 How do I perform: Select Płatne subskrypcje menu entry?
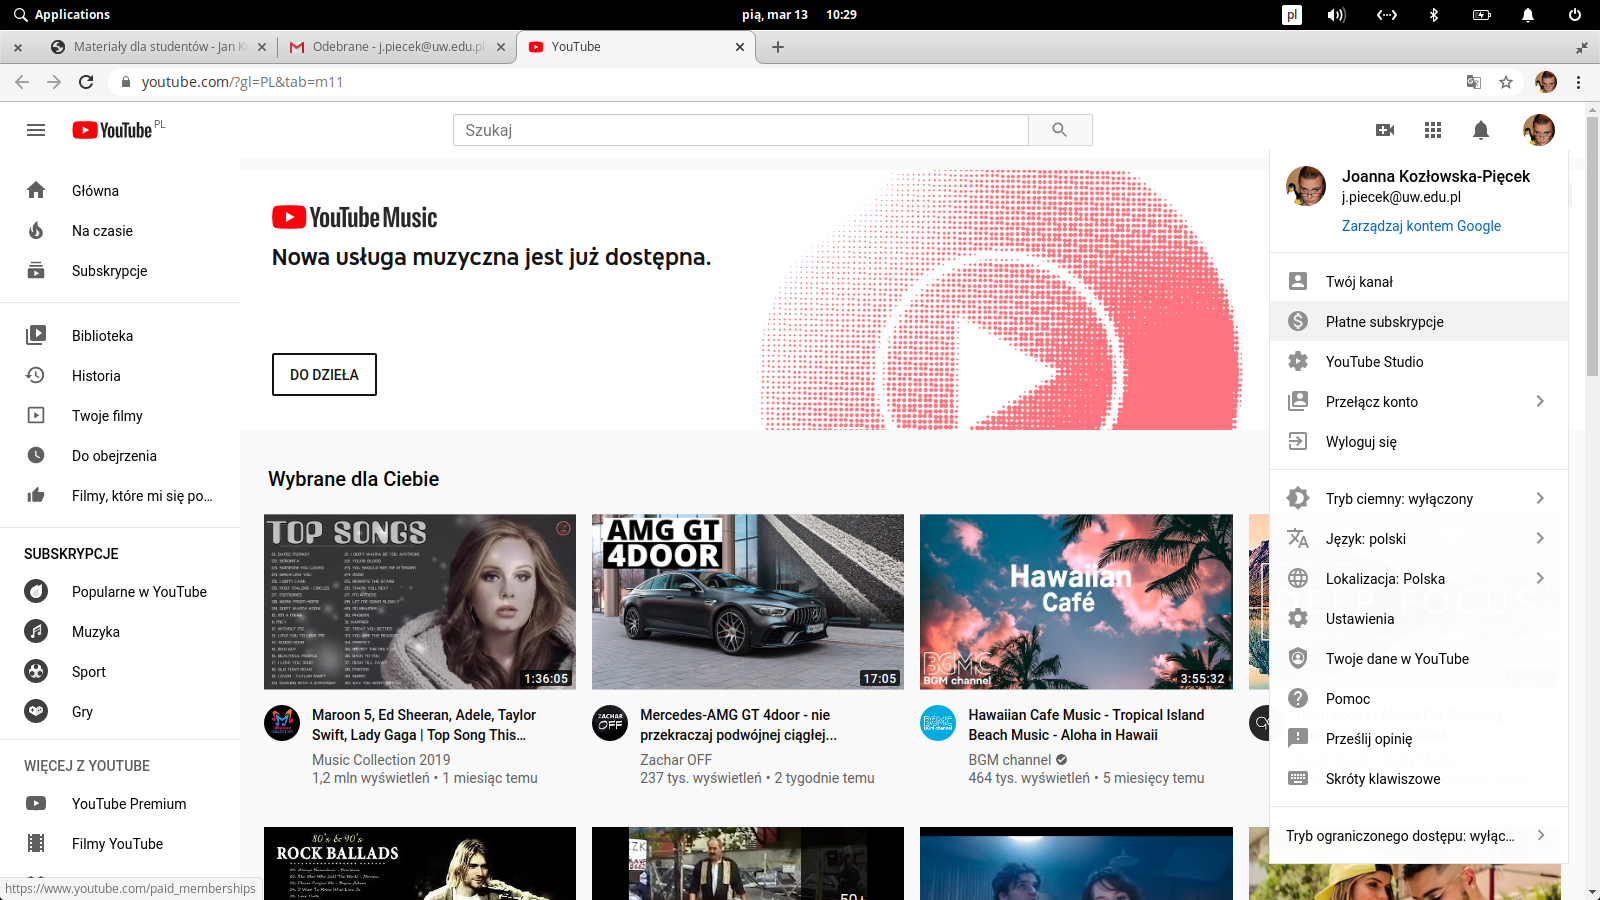(1419, 322)
